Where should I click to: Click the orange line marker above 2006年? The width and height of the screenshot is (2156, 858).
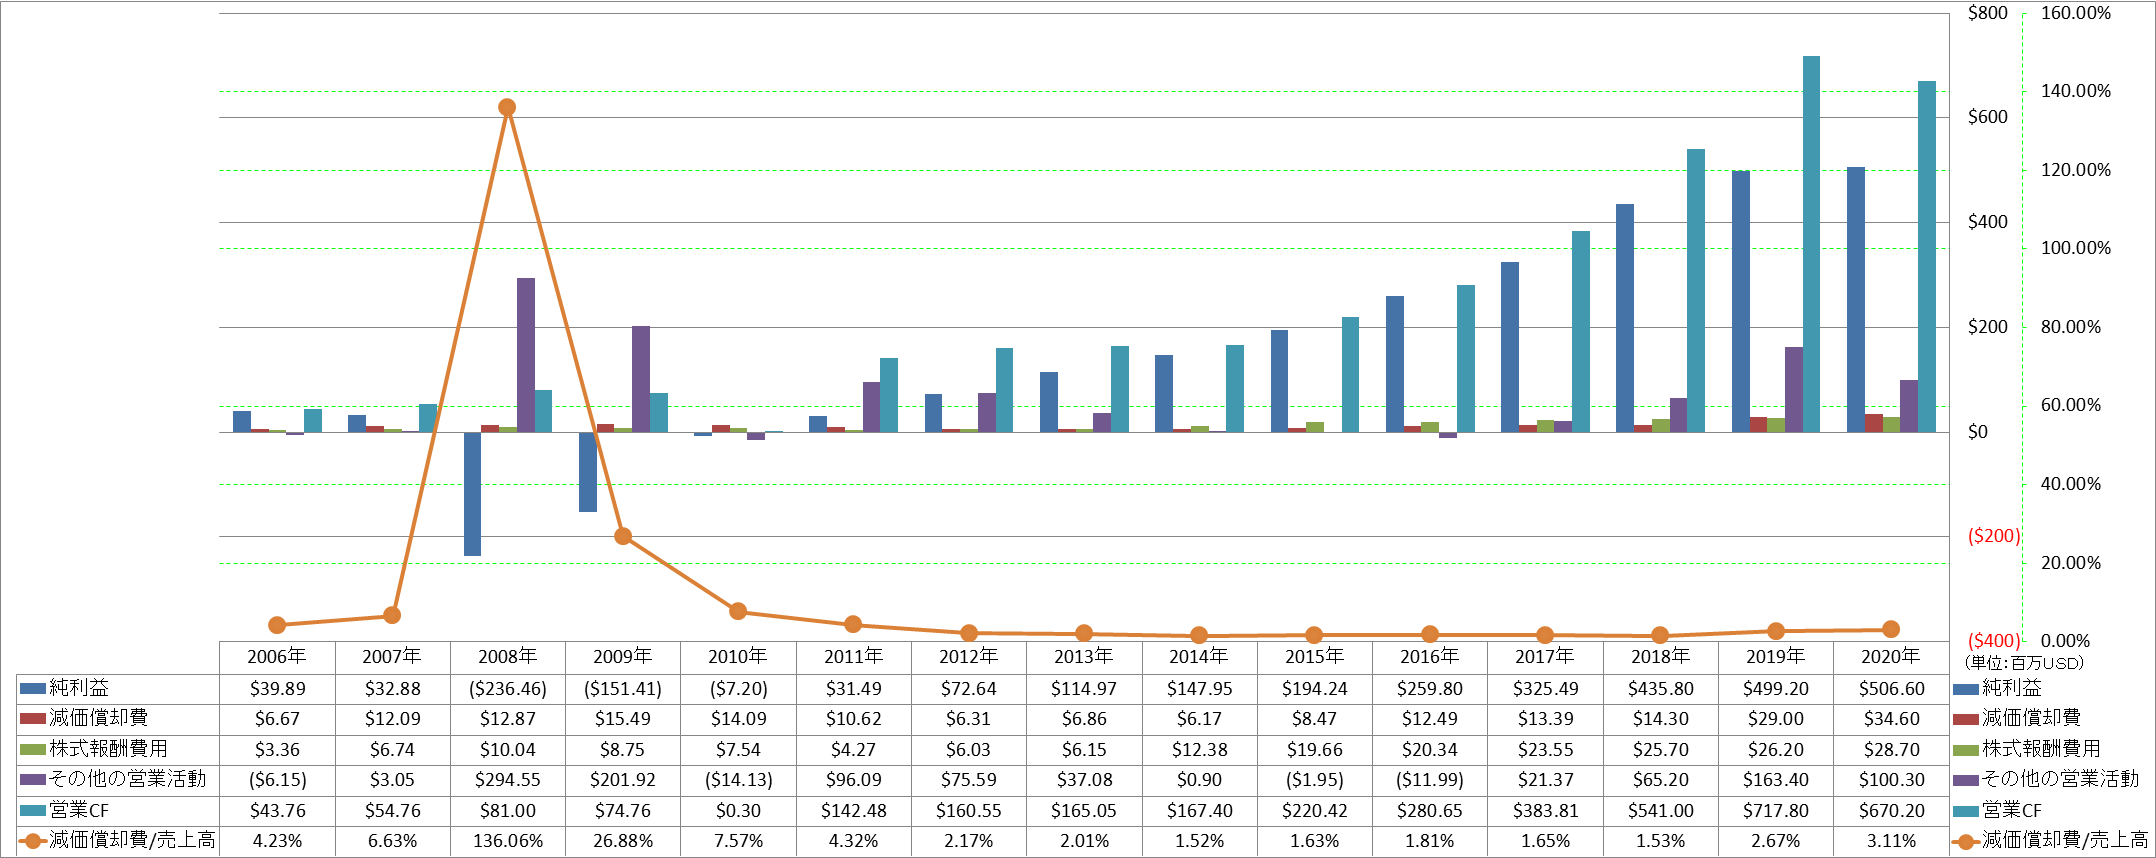277,625
